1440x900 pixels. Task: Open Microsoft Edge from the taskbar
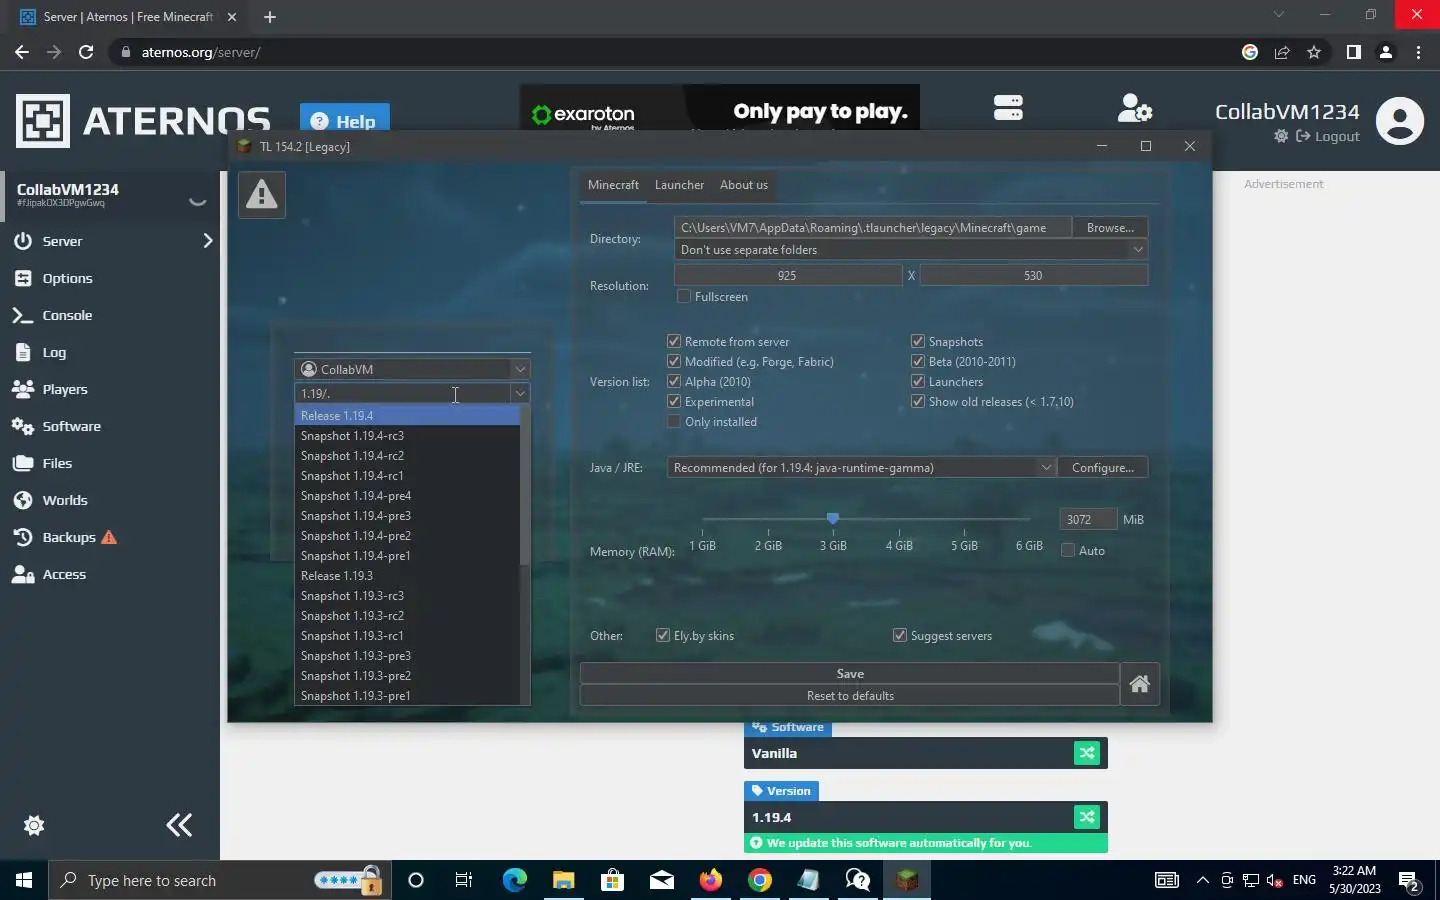pyautogui.click(x=514, y=880)
